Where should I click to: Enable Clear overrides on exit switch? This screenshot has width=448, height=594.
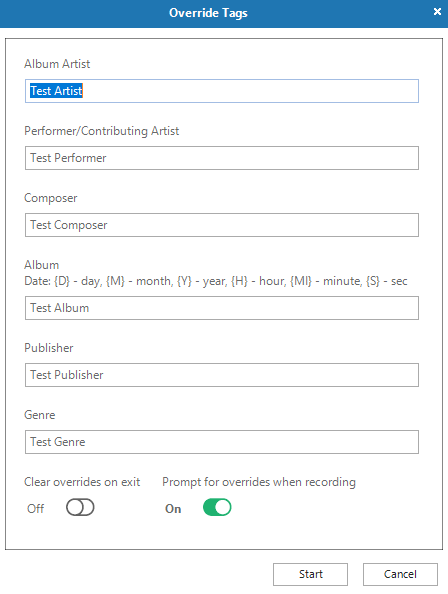(x=80, y=508)
